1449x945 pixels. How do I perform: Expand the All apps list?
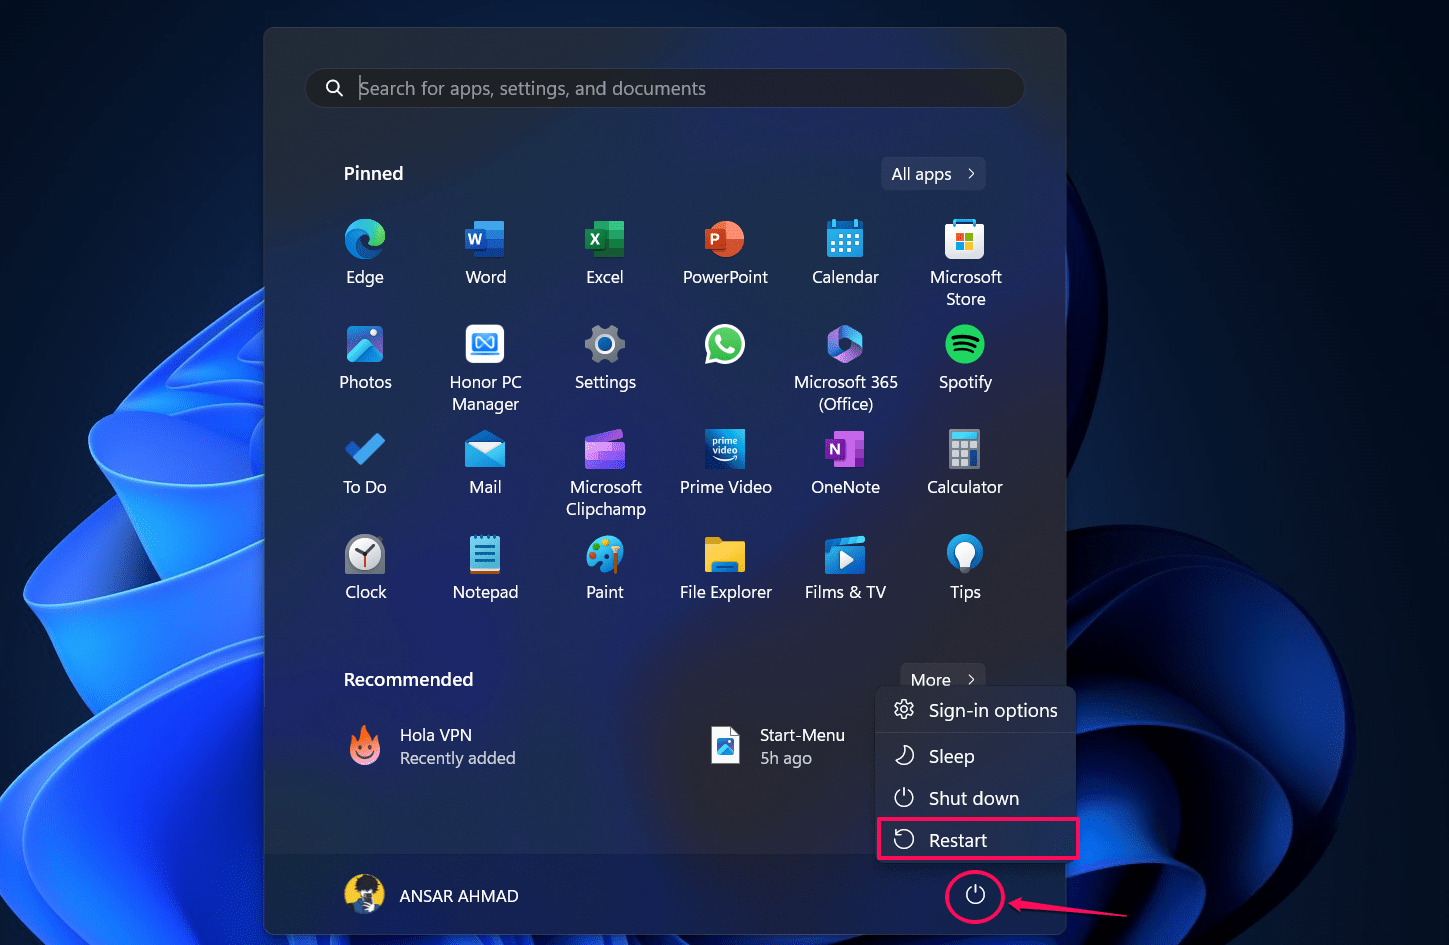[x=933, y=174]
